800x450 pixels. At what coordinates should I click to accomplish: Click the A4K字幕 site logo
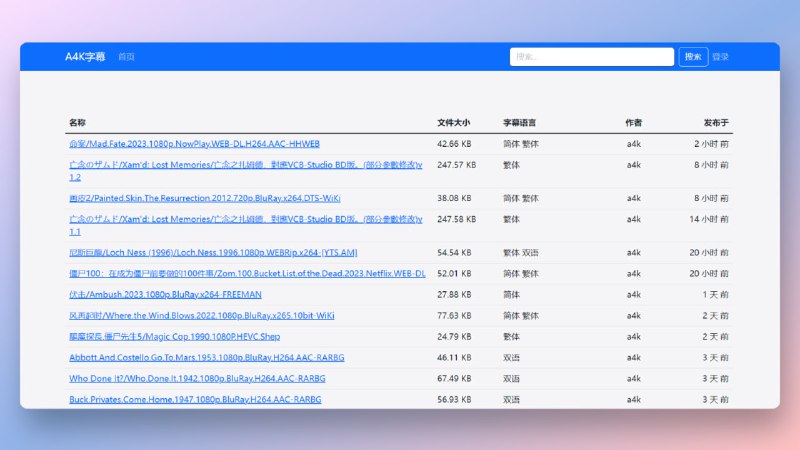click(85, 57)
